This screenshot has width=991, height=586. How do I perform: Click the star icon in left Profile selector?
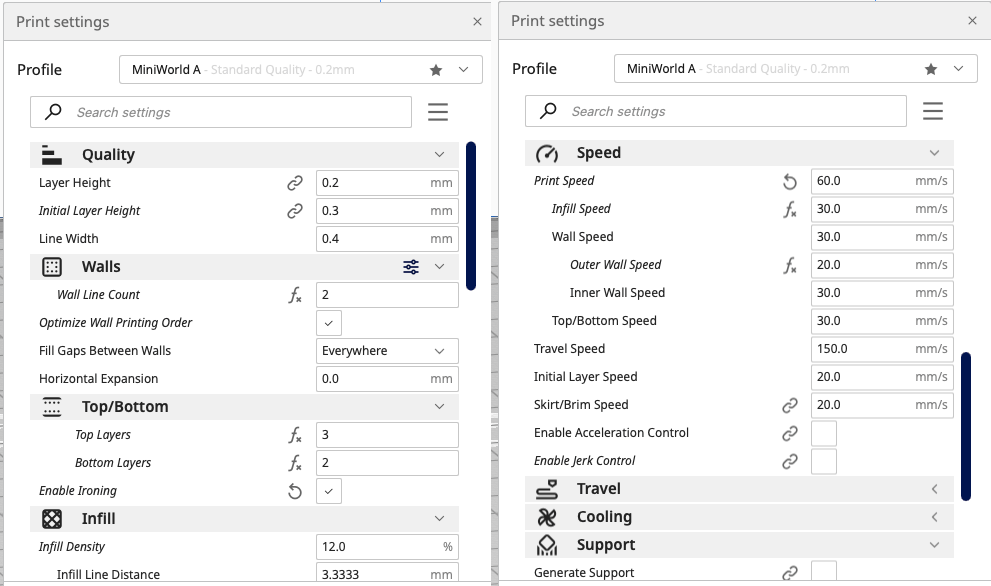(435, 70)
